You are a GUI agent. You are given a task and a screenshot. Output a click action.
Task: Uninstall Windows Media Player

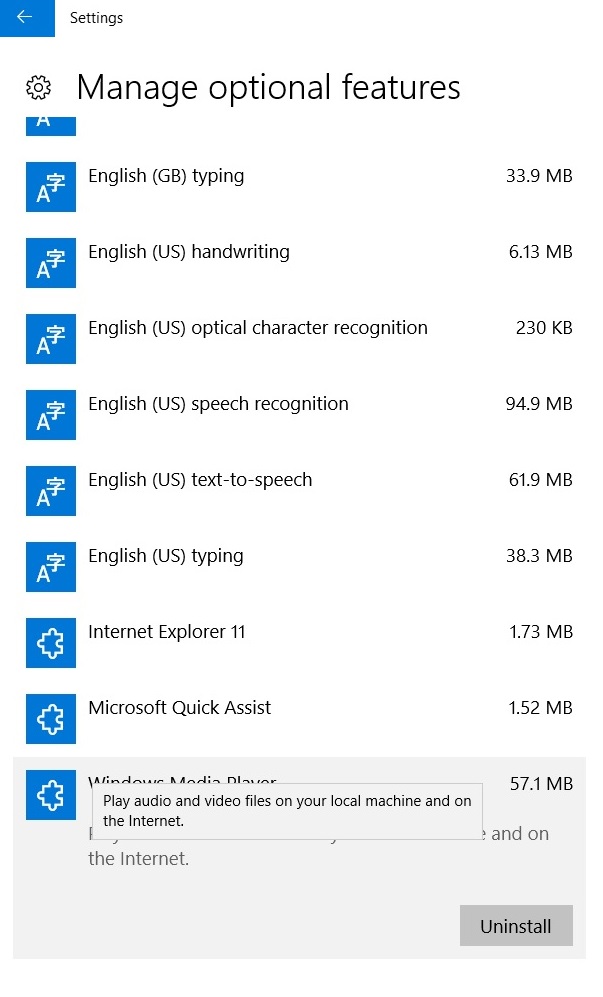[516, 926]
